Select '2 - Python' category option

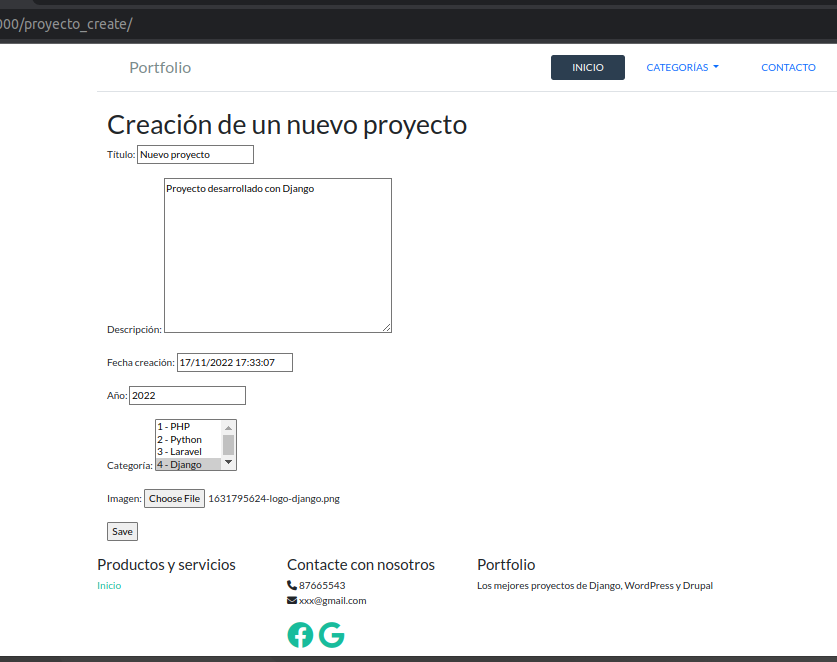tap(187, 440)
